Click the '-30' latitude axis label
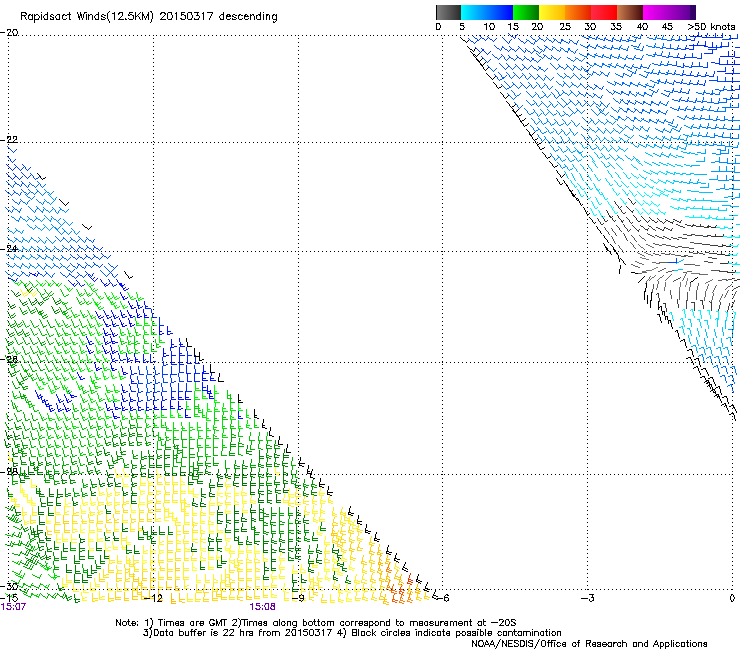Viewport: 740px width, 650px height. point(9,586)
